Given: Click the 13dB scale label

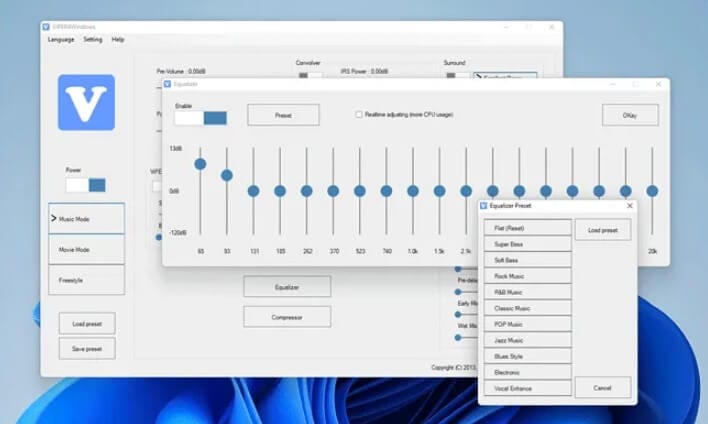Looking at the screenshot, I should pos(176,149).
